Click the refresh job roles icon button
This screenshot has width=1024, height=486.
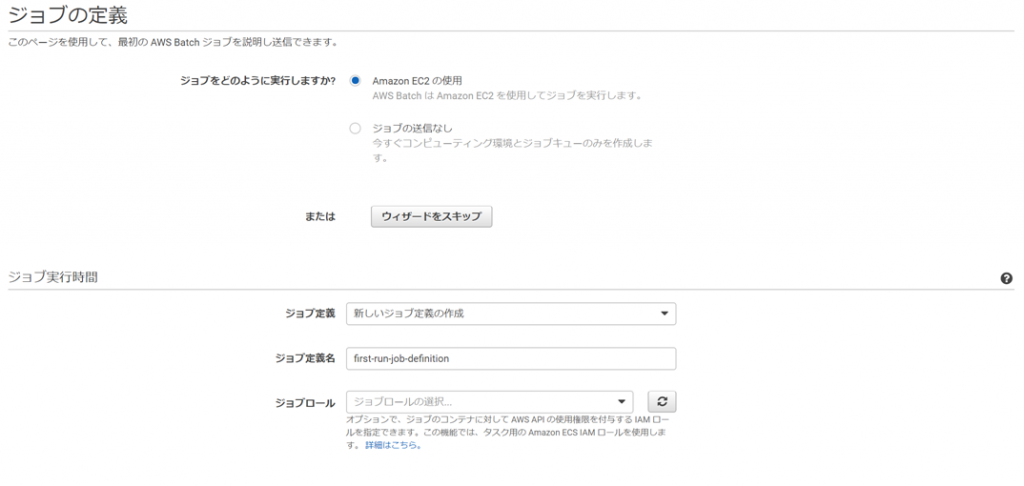(662, 401)
